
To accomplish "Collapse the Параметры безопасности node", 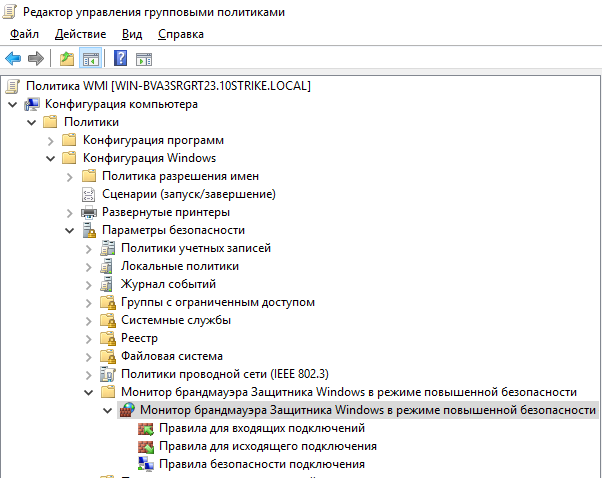I will click(69, 231).
